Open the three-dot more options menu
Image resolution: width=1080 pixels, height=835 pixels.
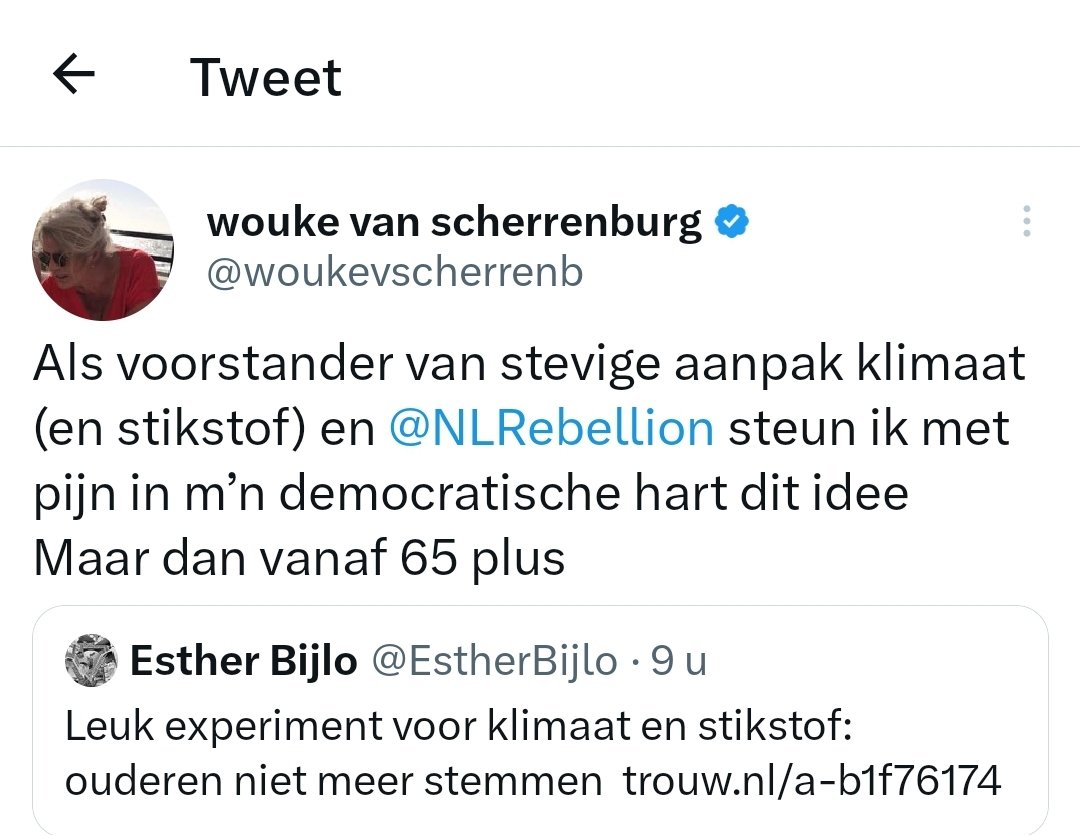(1026, 221)
